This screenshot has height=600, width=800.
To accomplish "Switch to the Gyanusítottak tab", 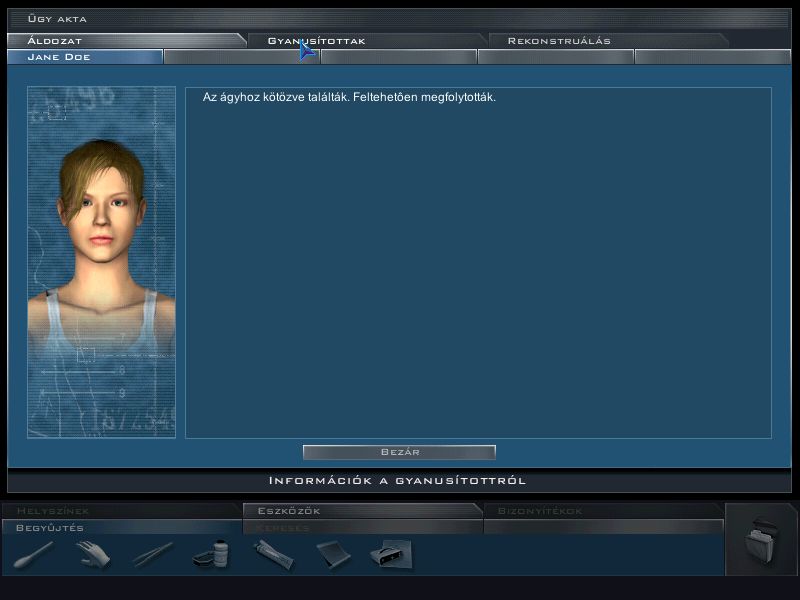I will click(x=316, y=41).
